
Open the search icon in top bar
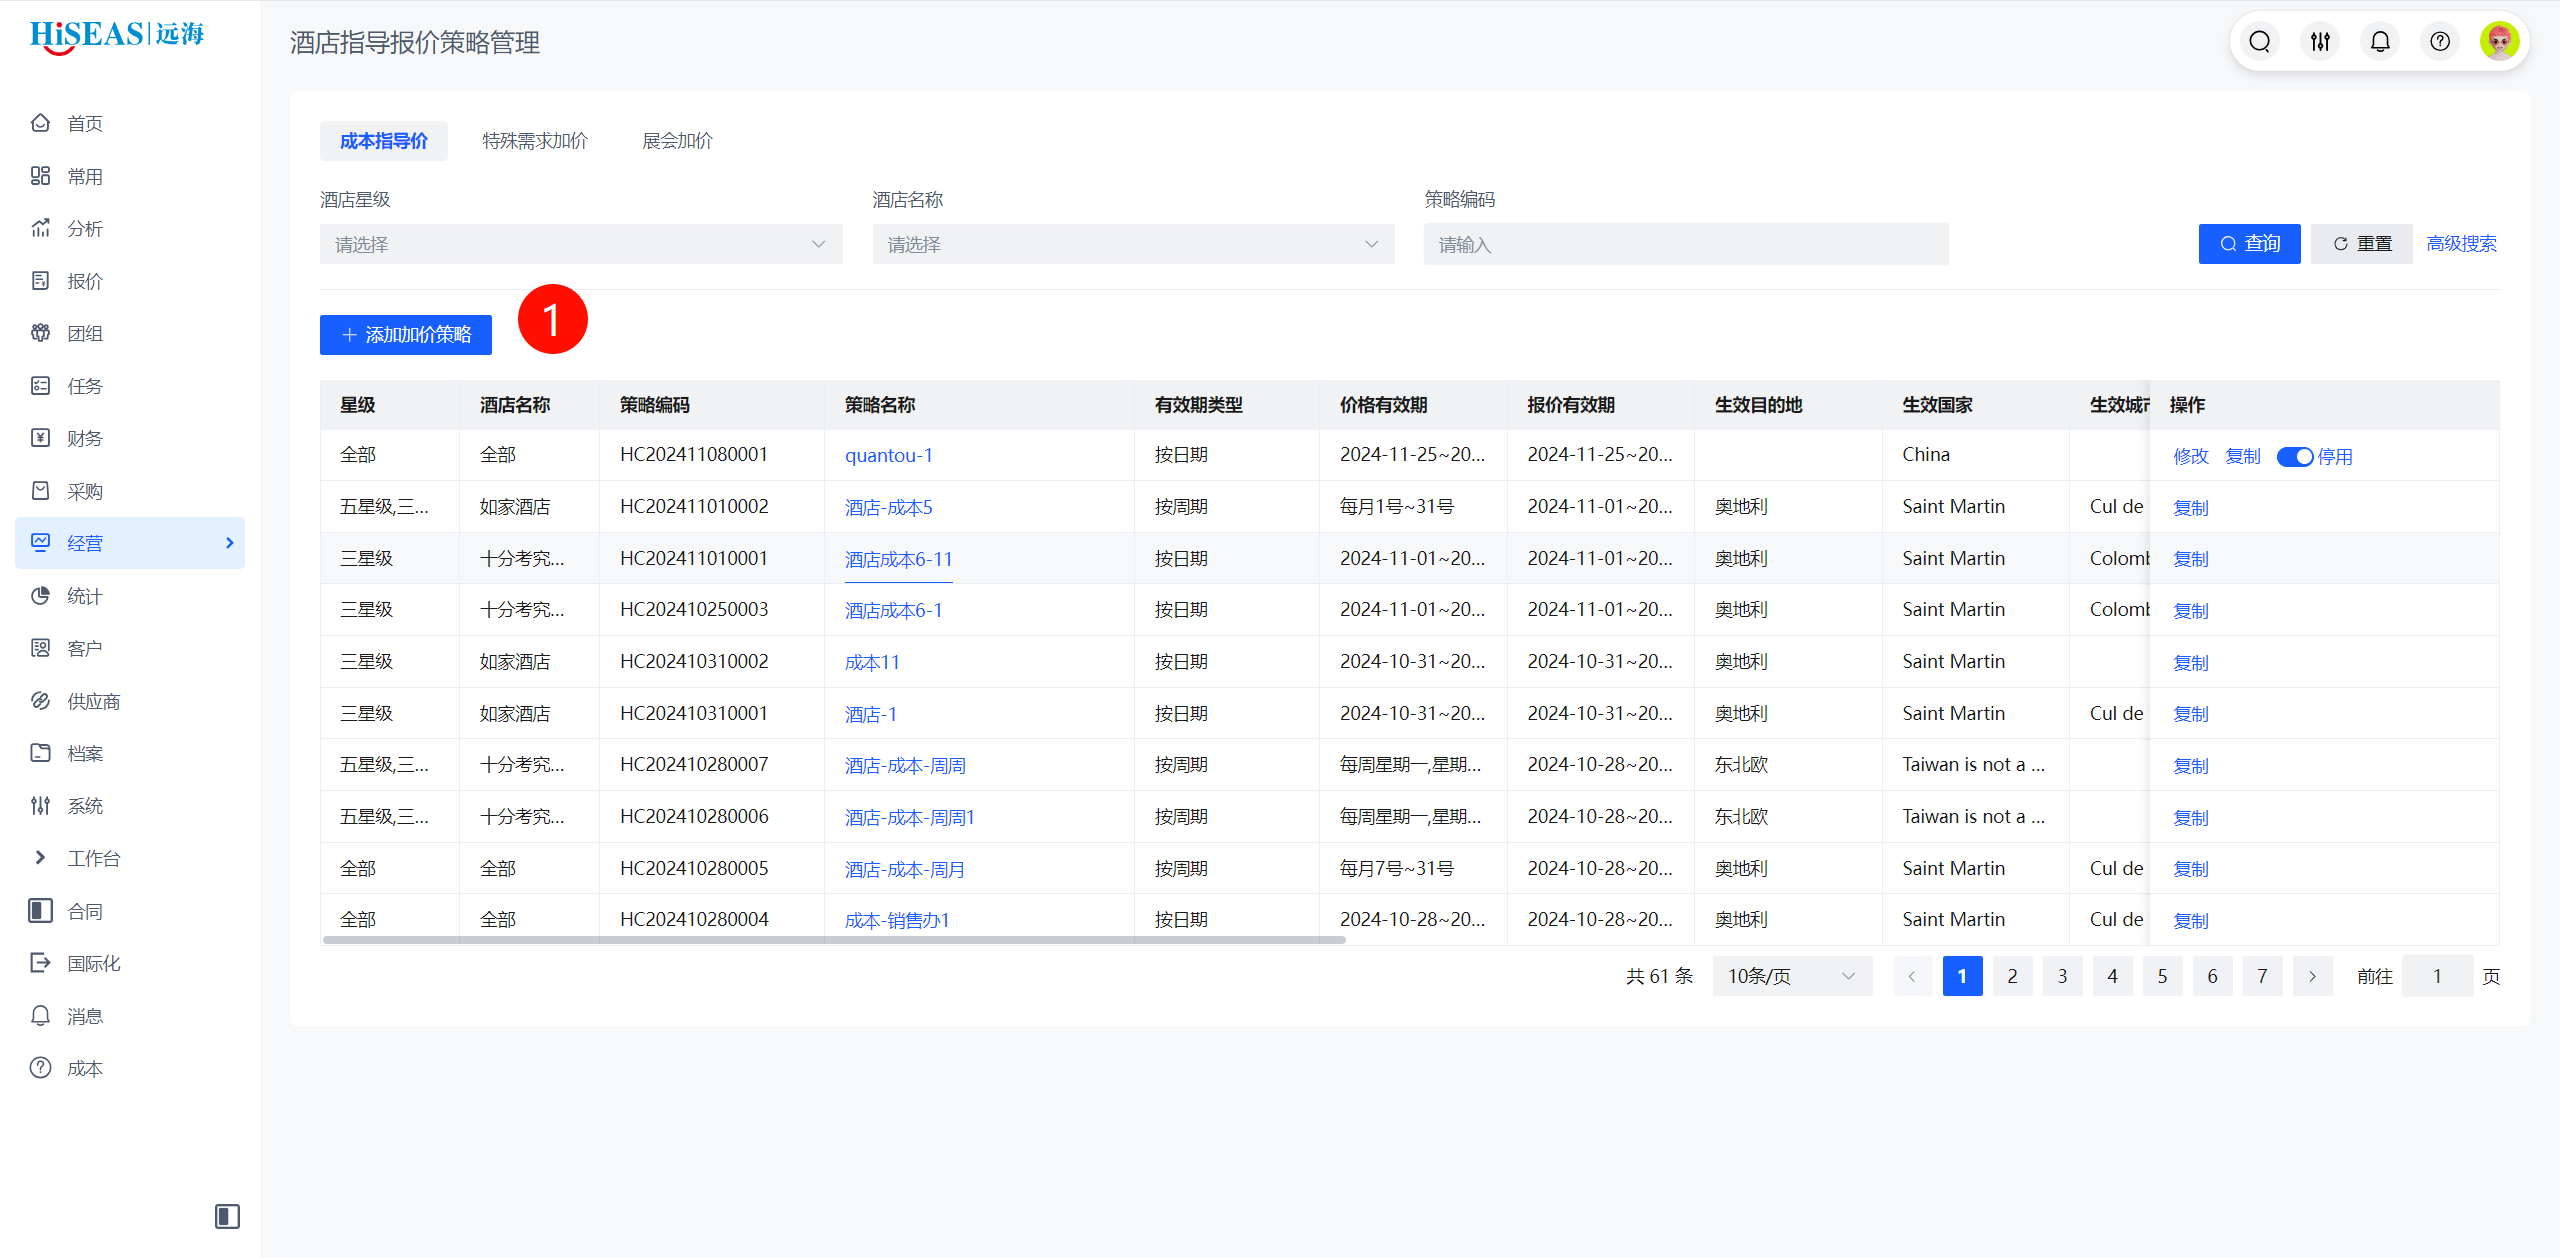[x=2260, y=41]
